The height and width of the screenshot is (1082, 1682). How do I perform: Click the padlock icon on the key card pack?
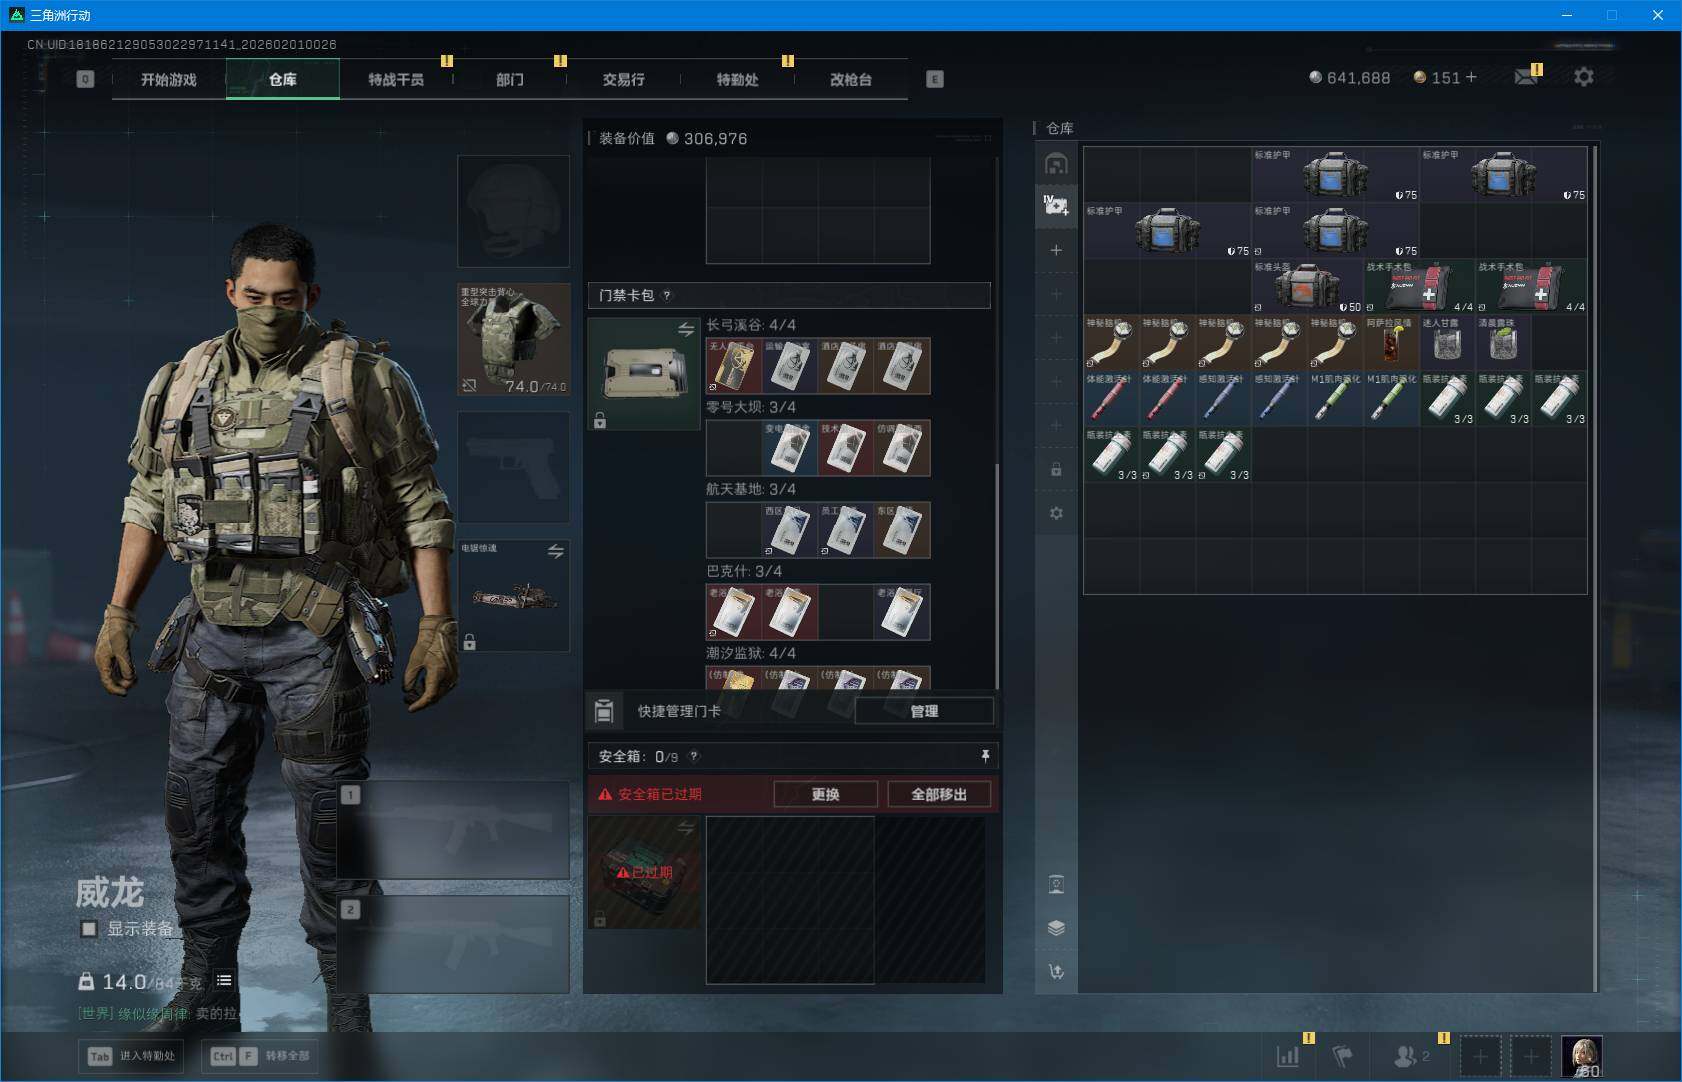(x=600, y=421)
